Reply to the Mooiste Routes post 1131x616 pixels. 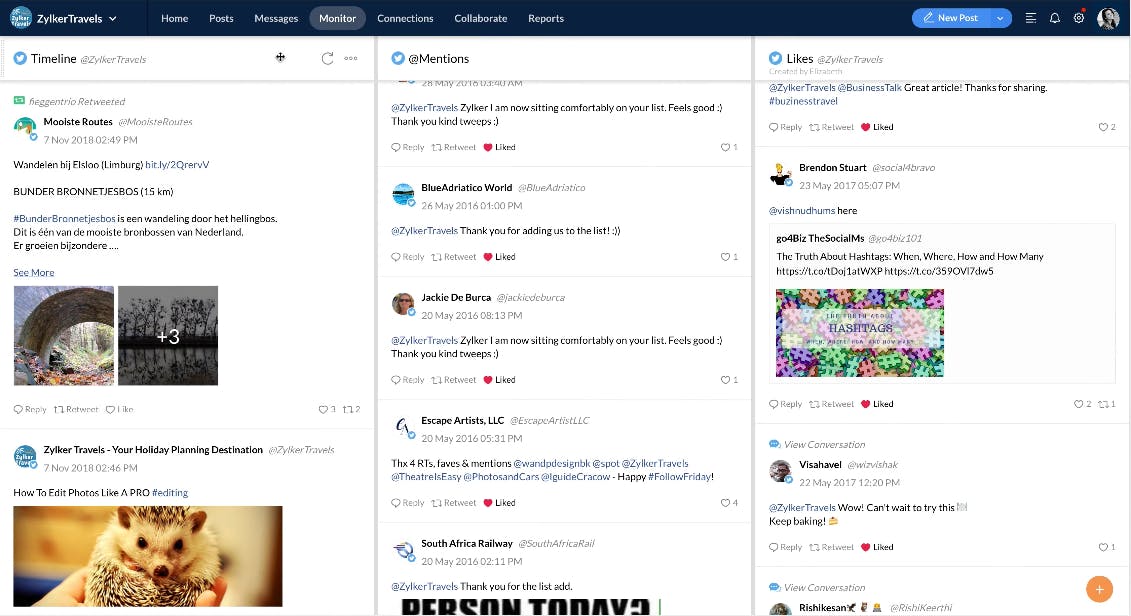30,410
